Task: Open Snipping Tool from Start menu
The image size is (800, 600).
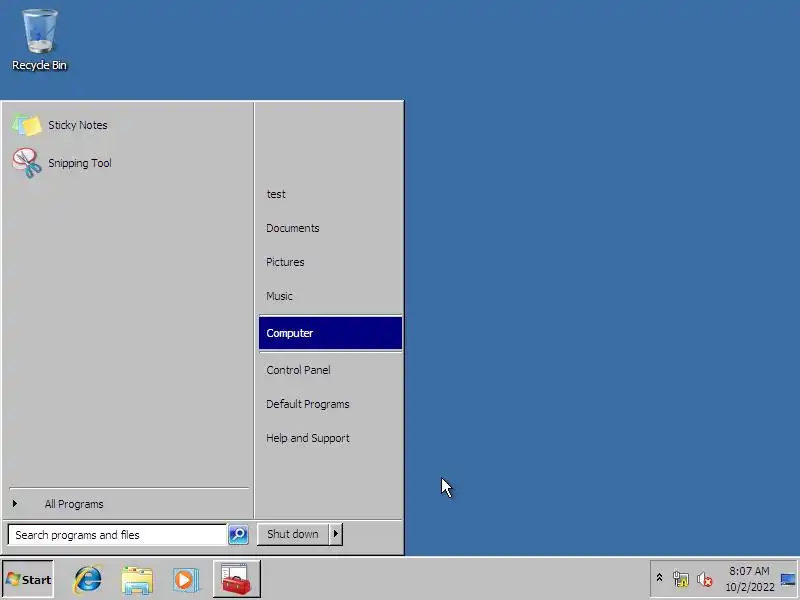Action: pyautogui.click(x=128, y=163)
